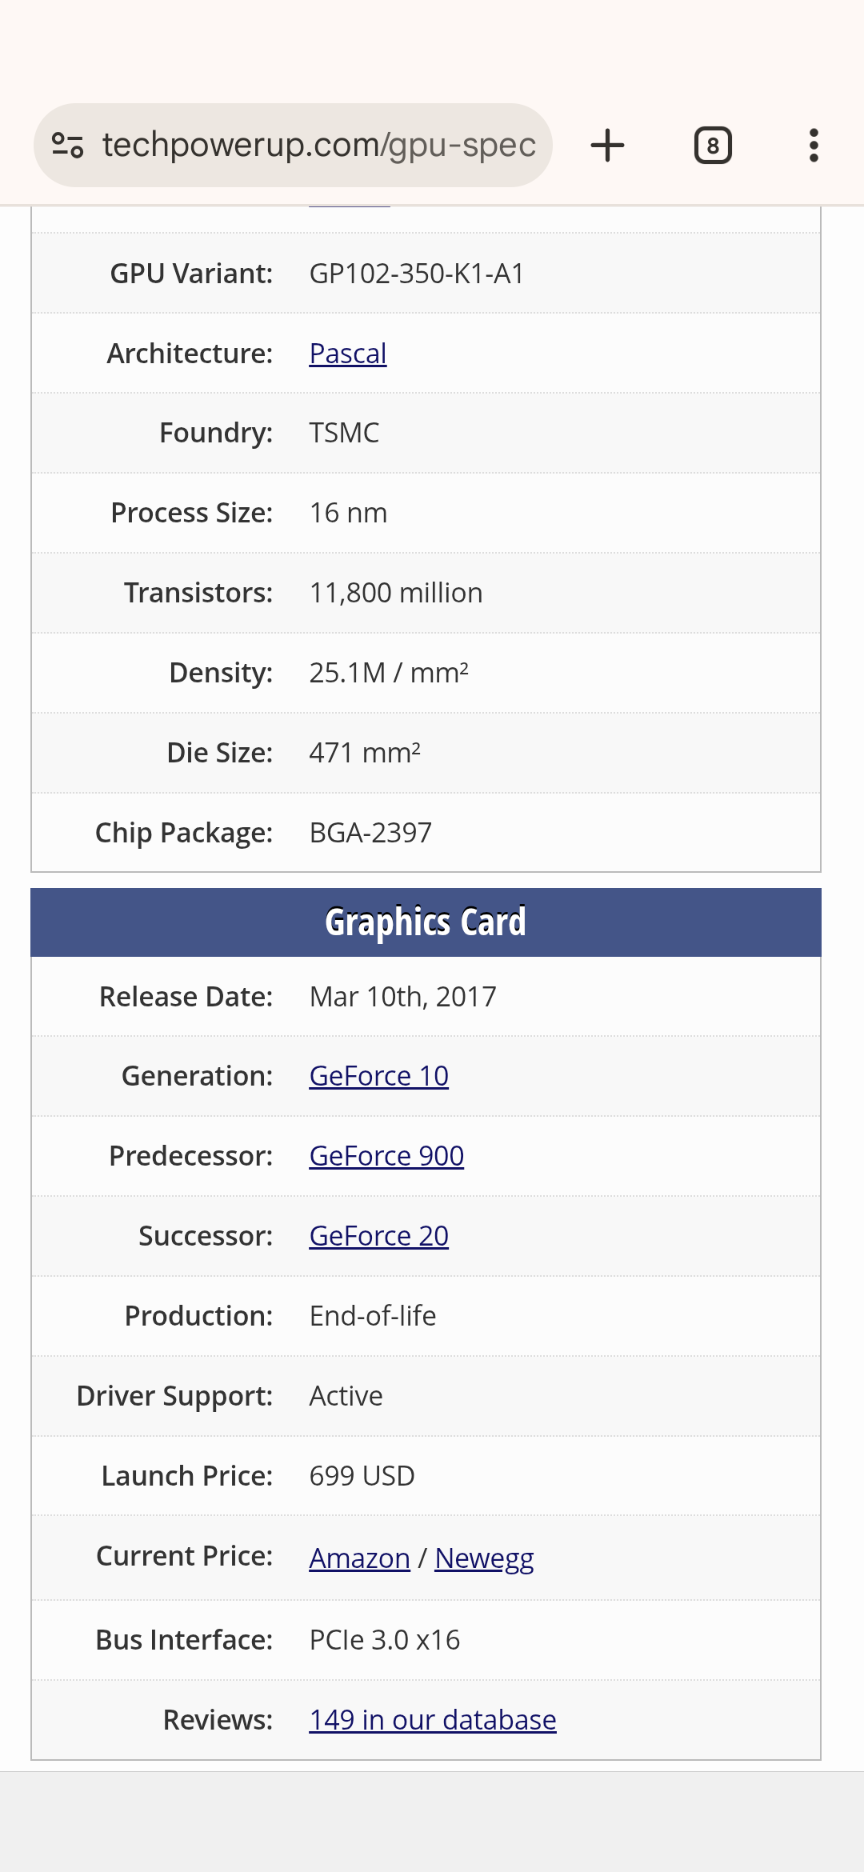Check current price on Newegg
Viewport: 864px width, 1872px height.
(484, 1558)
